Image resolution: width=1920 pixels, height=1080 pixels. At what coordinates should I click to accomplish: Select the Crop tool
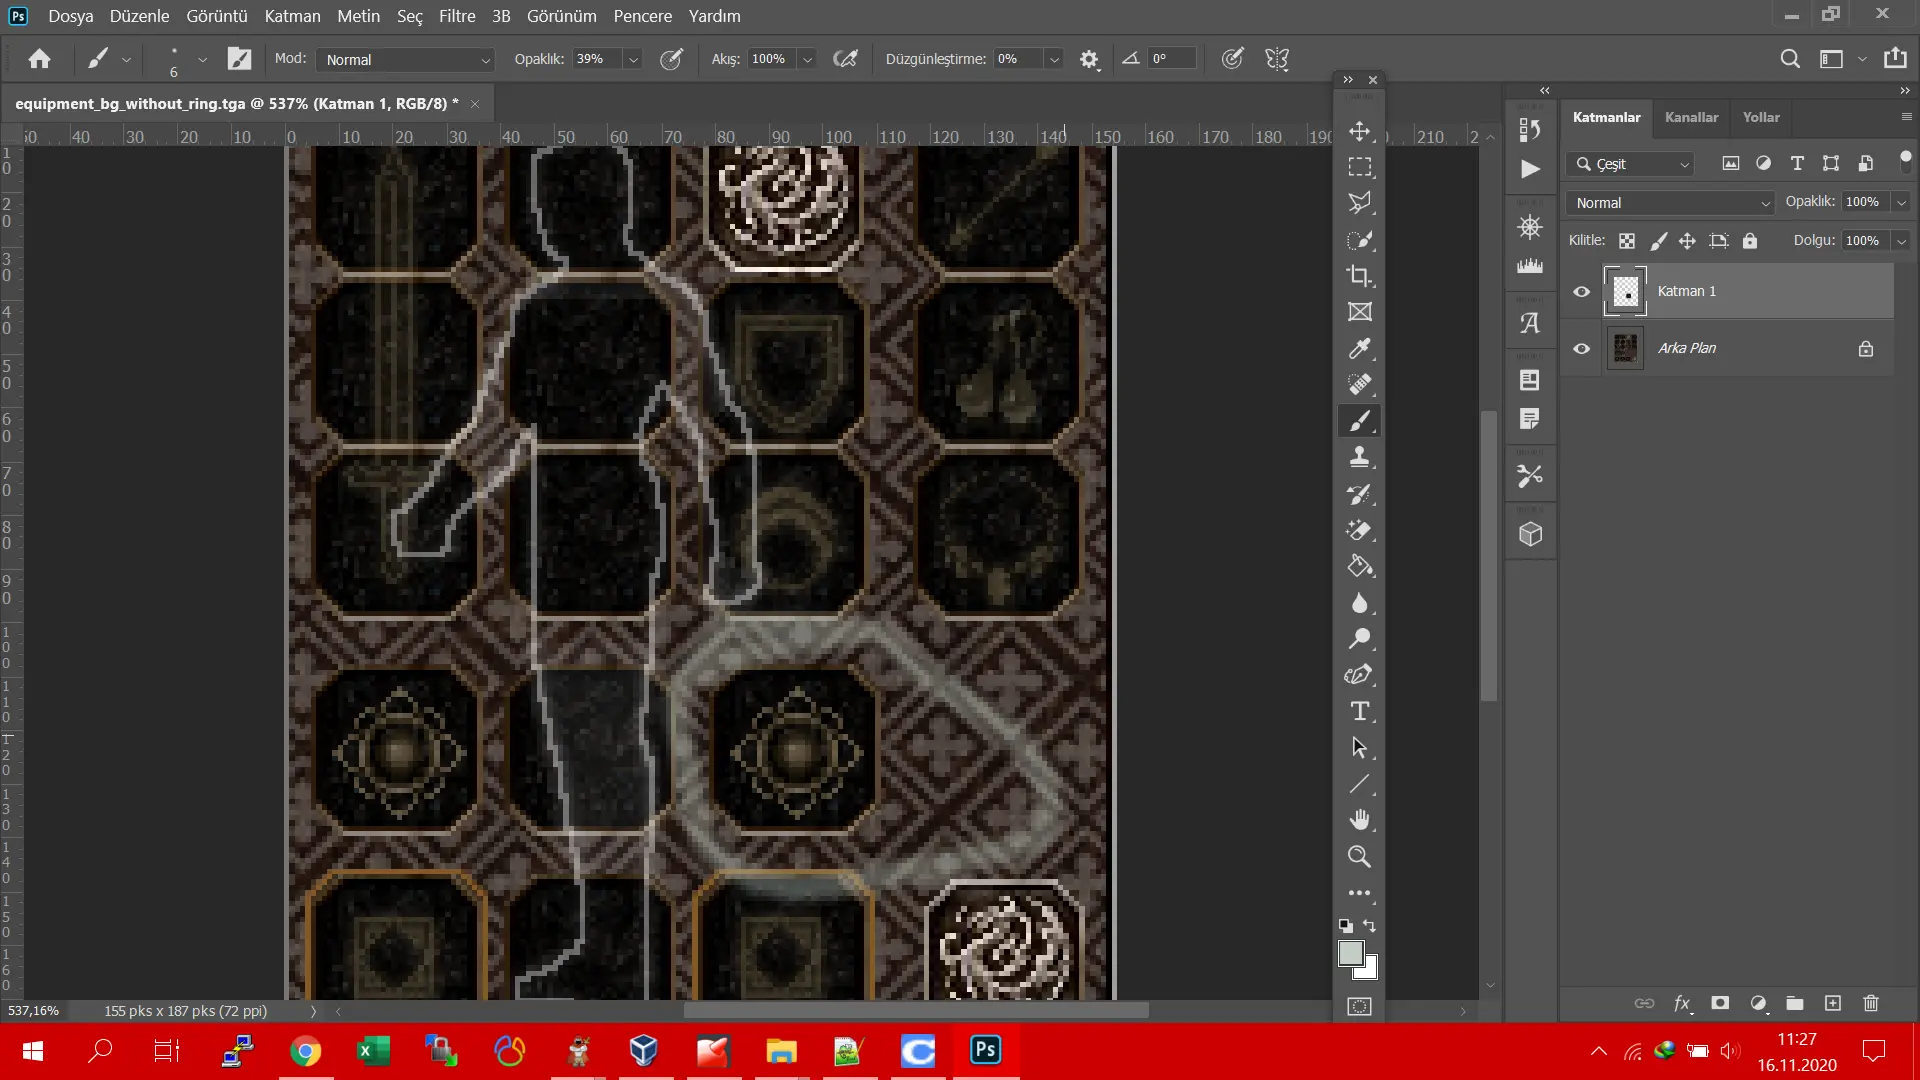(1359, 276)
